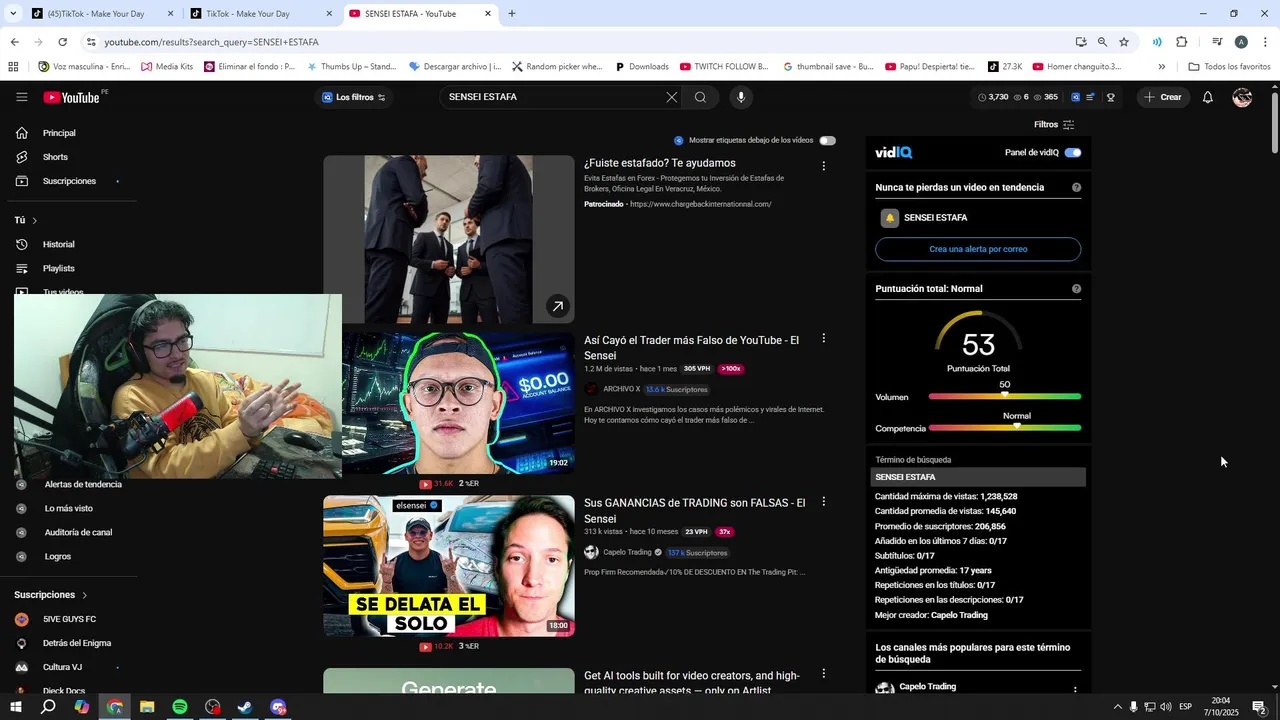Click the Volumen score slider
Viewport: 1280px width, 720px height.
pos(1005,397)
